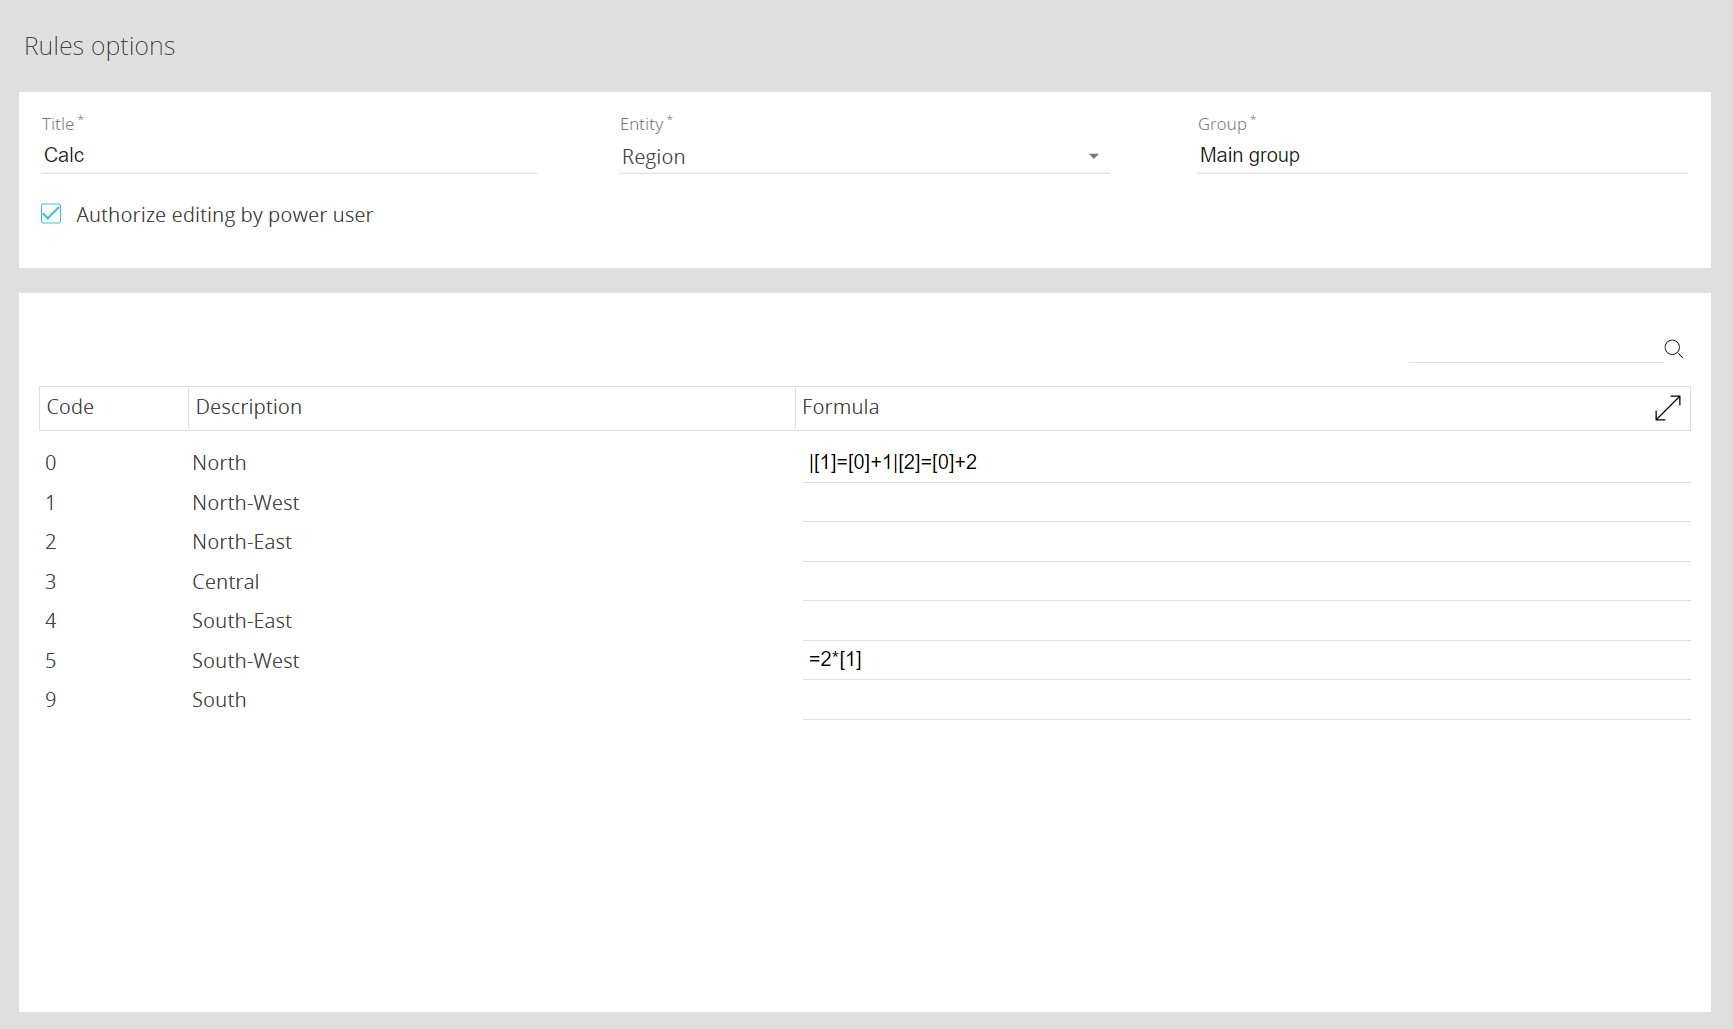This screenshot has width=1733, height=1029.
Task: Open the Entity dropdown arrow
Action: click(1093, 157)
